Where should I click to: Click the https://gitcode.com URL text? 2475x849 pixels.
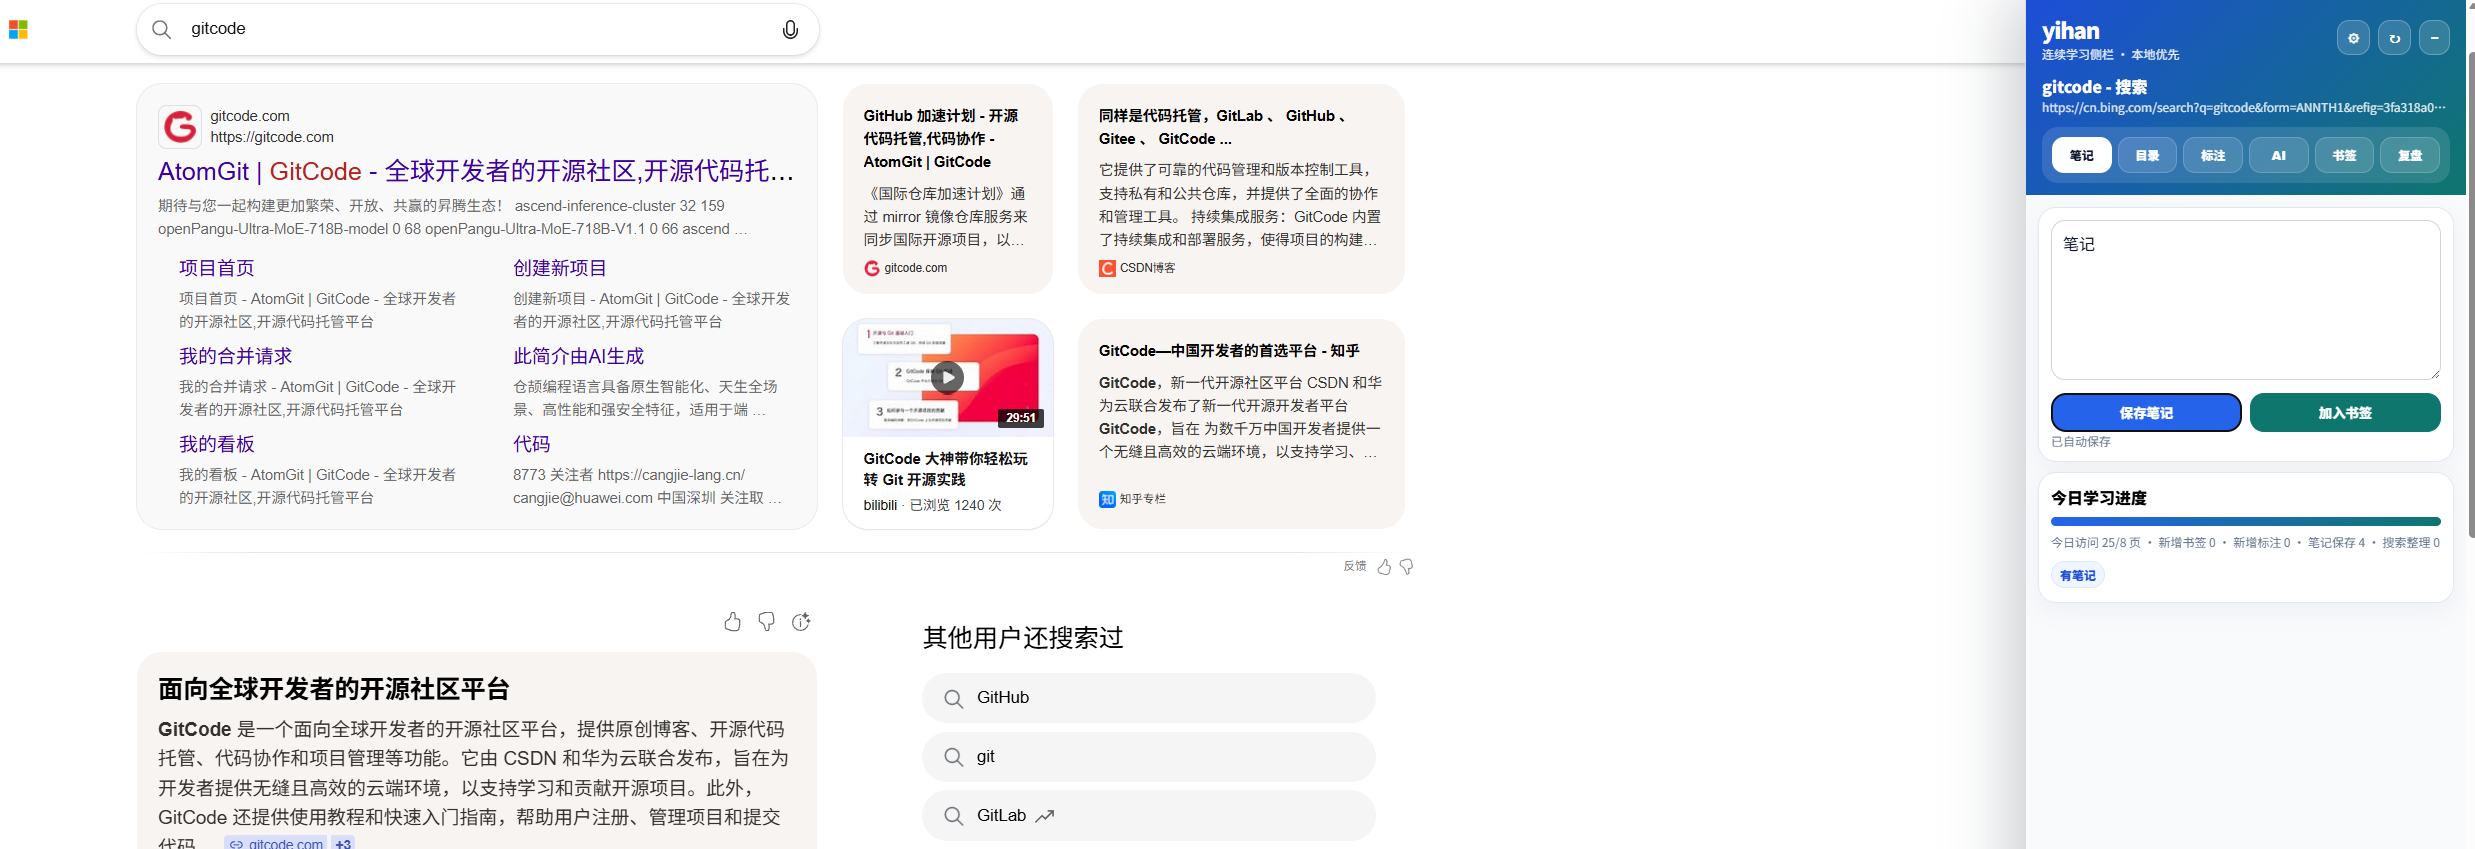click(272, 137)
